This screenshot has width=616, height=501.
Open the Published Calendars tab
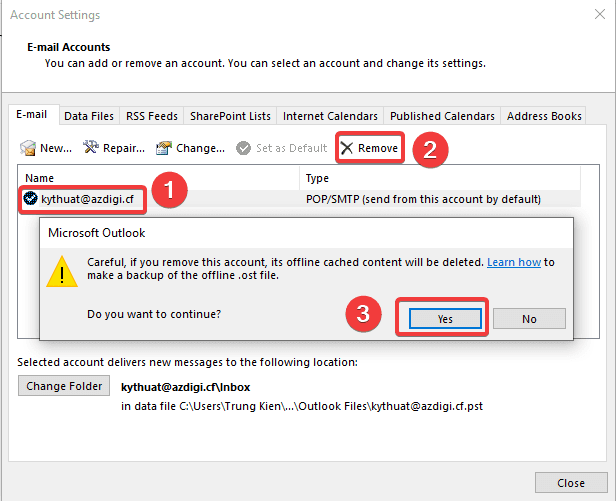pos(442,116)
